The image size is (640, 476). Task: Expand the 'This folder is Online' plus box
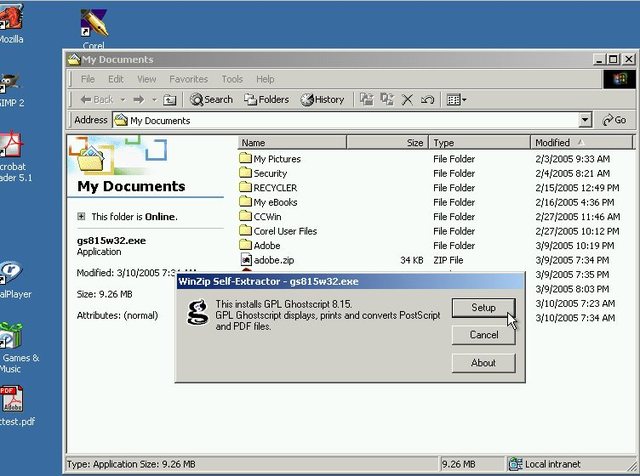pos(81,216)
